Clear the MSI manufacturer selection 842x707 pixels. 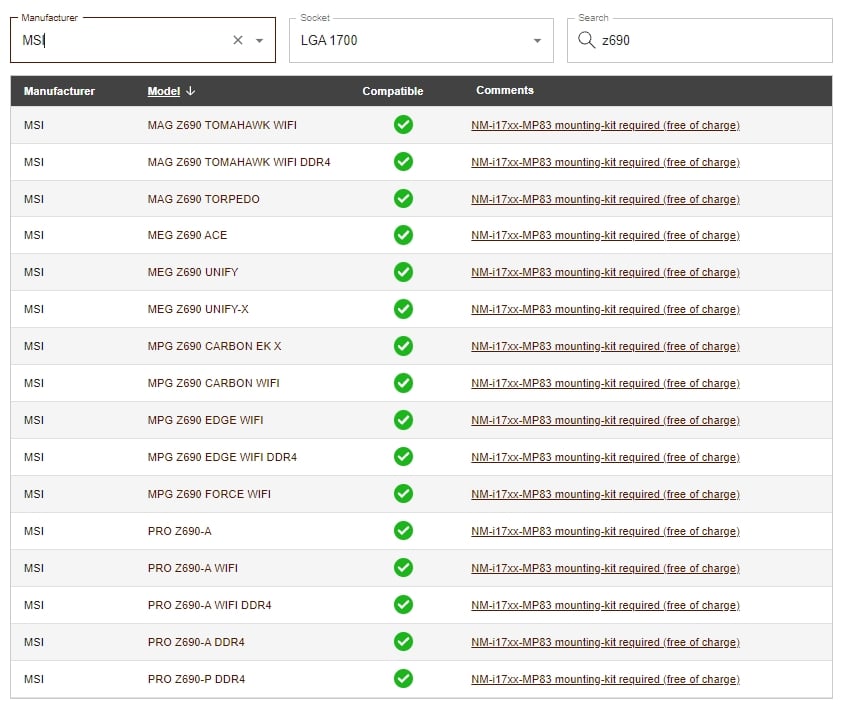pos(238,41)
